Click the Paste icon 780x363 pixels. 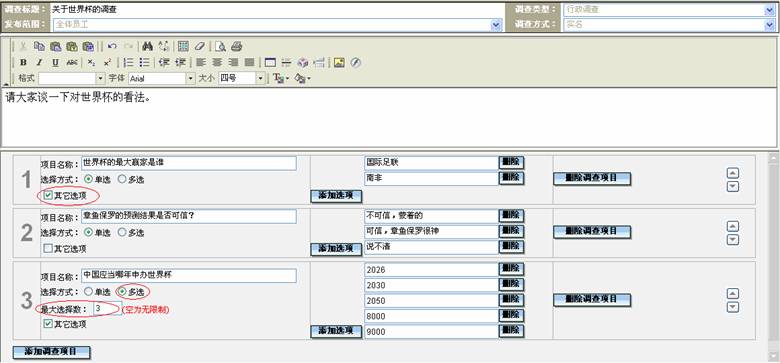56,46
